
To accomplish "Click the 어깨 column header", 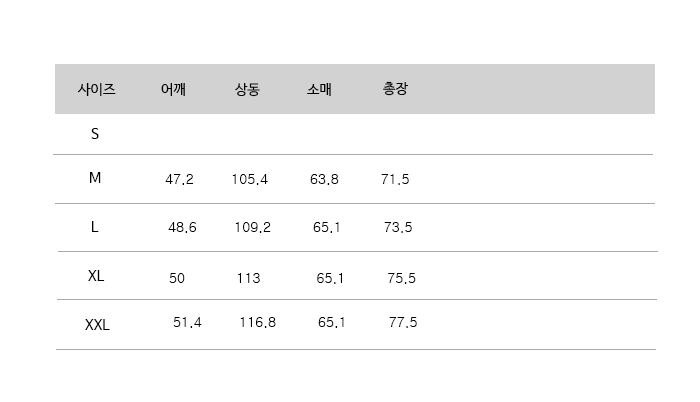I will (173, 89).
